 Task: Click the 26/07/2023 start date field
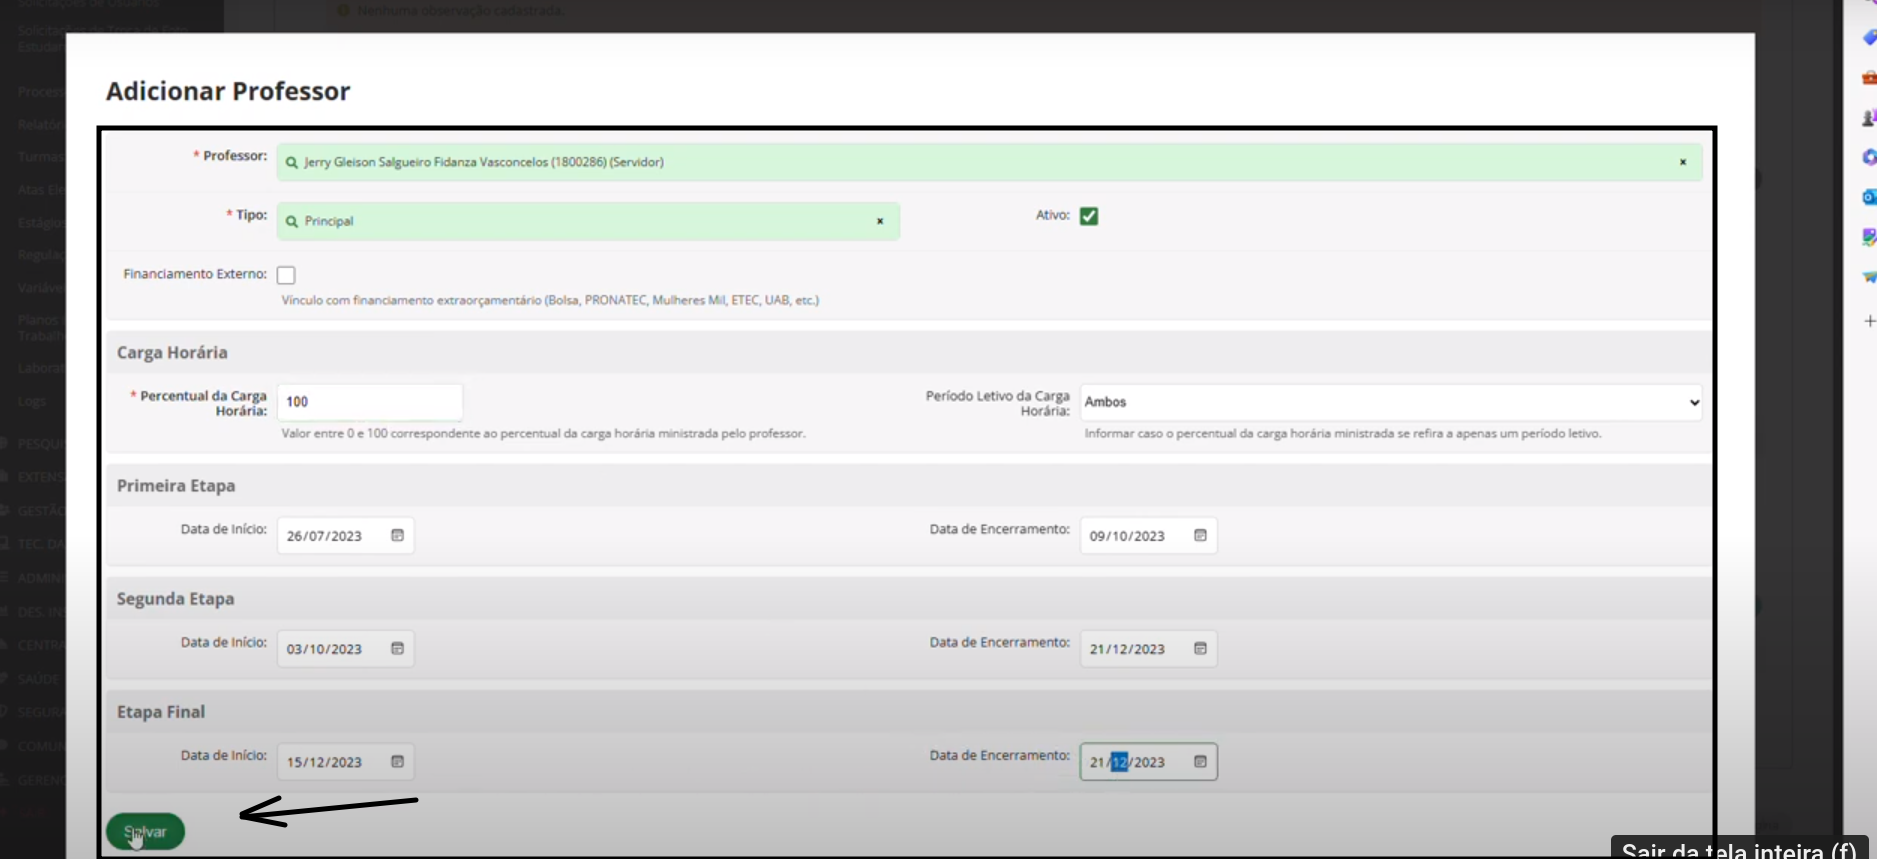point(345,536)
